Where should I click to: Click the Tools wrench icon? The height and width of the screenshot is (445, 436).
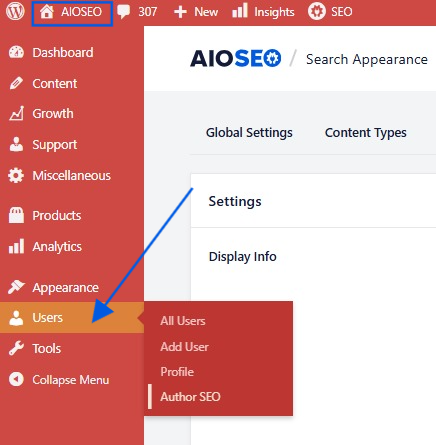coord(16,349)
